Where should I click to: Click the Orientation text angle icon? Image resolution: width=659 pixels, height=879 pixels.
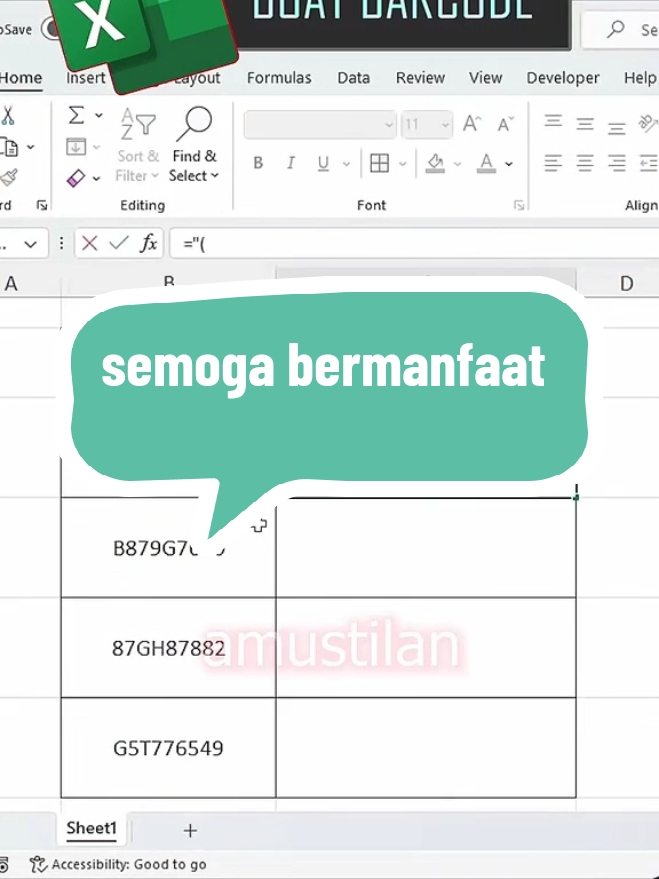pyautogui.click(x=648, y=123)
